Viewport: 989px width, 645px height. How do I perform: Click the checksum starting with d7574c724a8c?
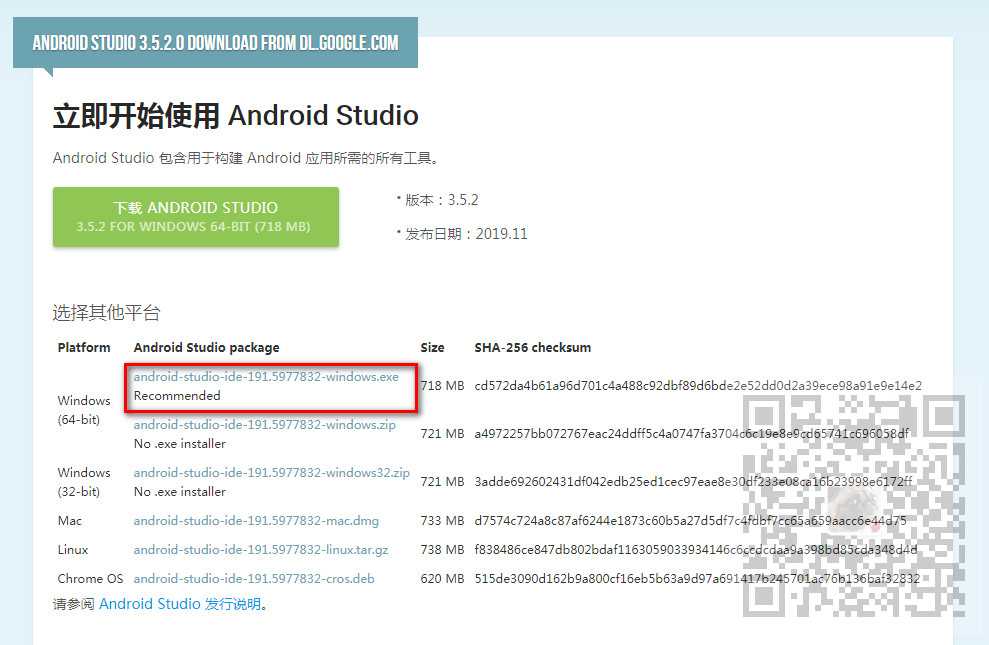[x=691, y=521]
